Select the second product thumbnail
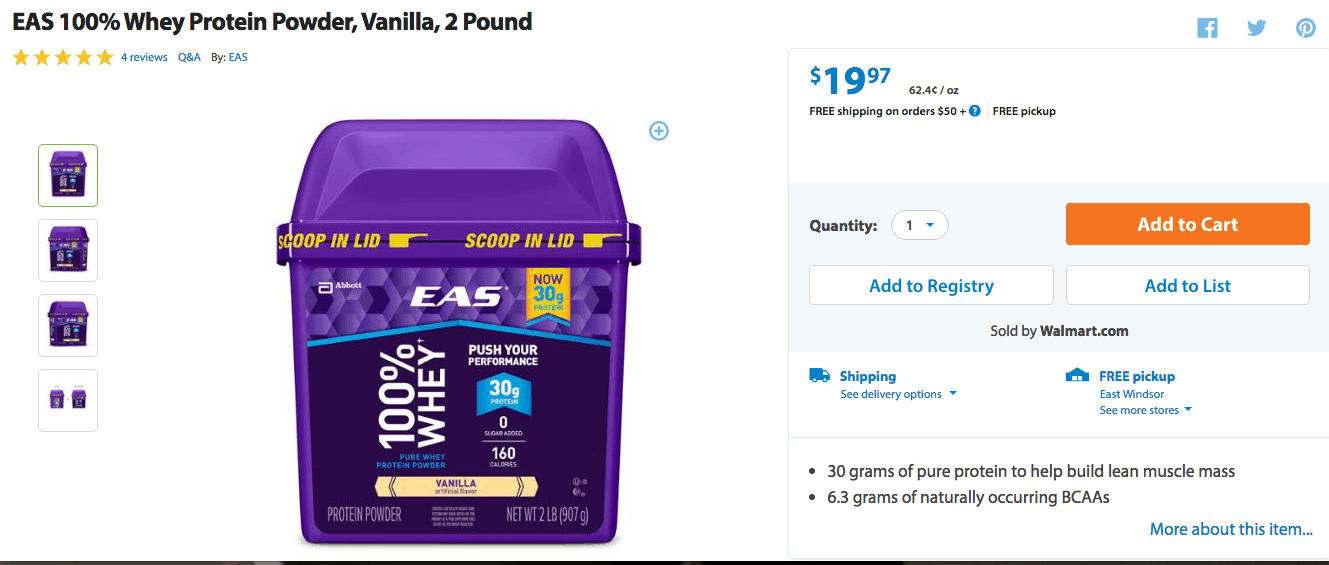Screen dimensions: 1329x565 point(68,250)
